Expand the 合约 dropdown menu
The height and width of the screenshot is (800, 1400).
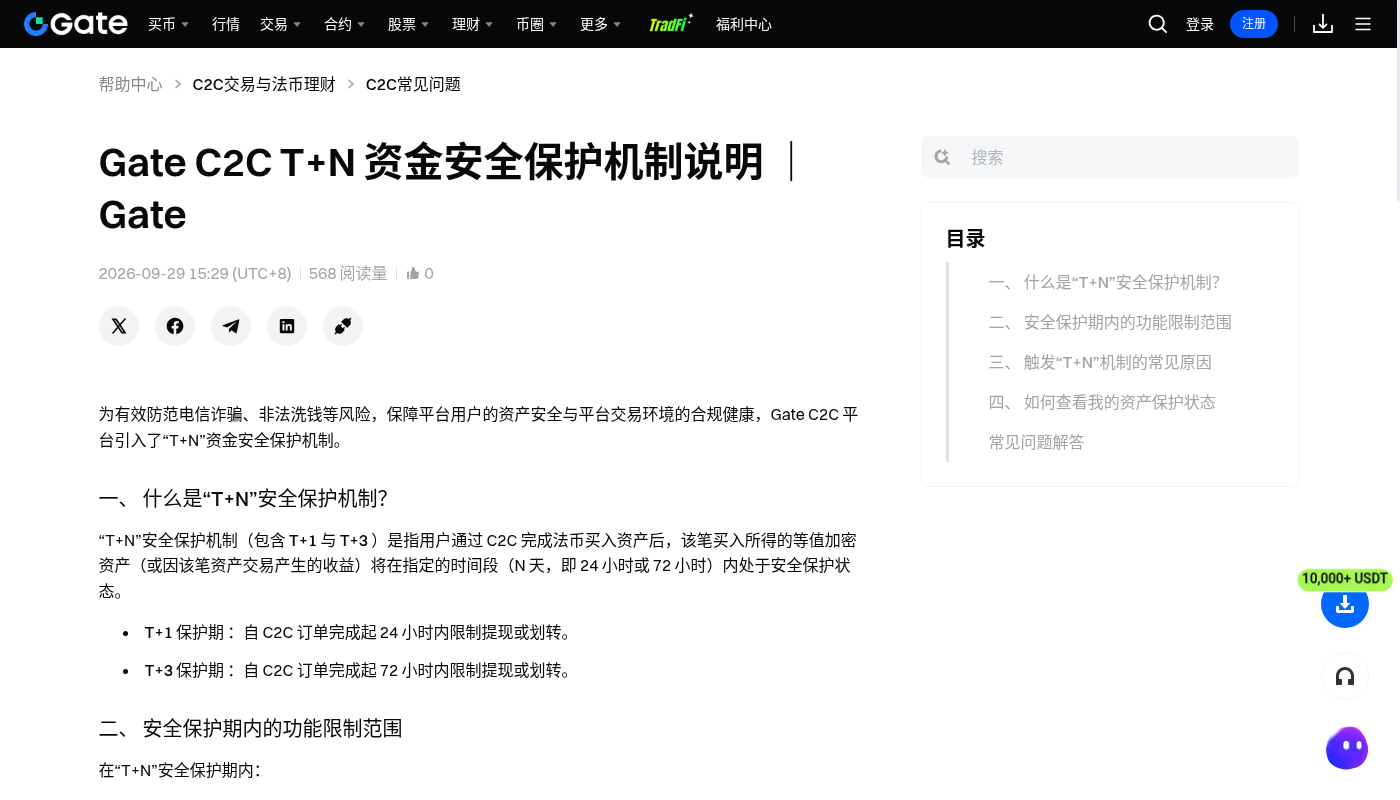344,24
